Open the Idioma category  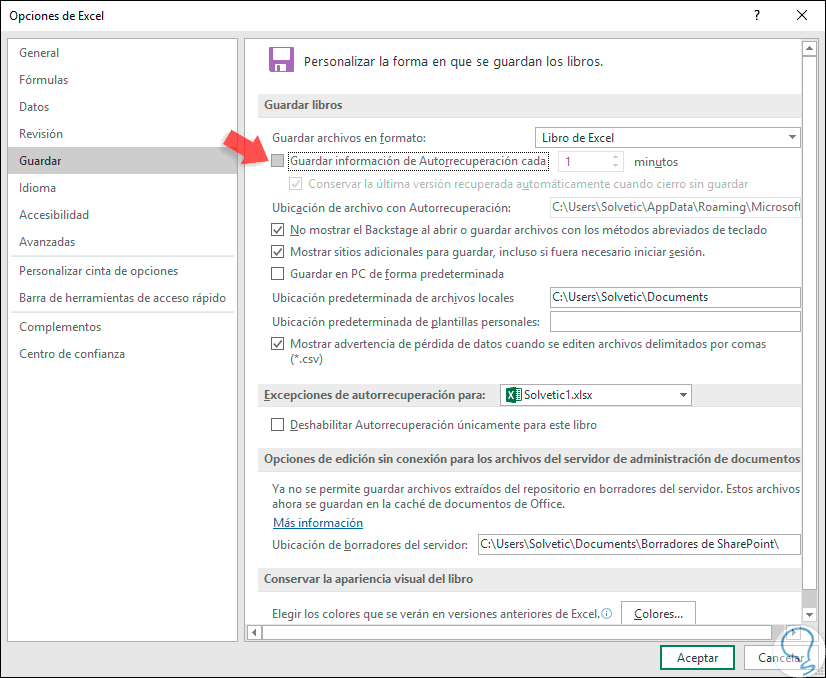pyautogui.click(x=122, y=188)
